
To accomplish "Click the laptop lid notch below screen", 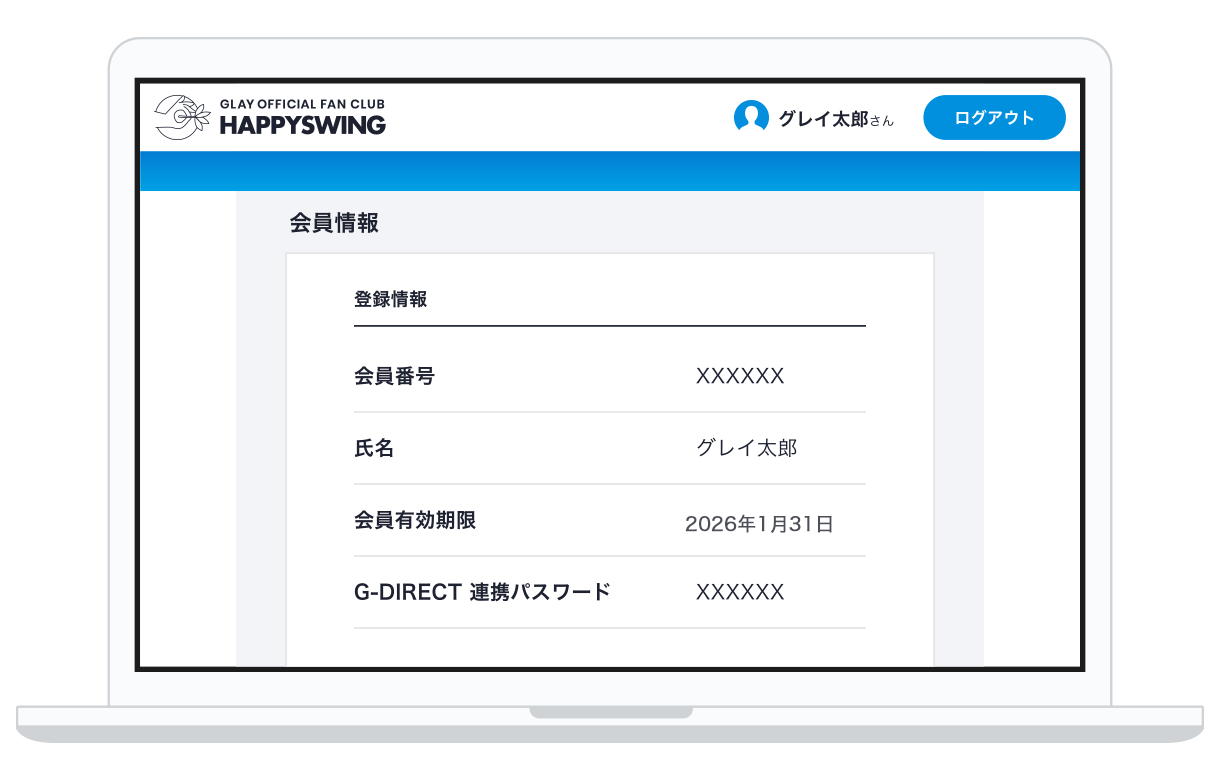I will (610, 713).
